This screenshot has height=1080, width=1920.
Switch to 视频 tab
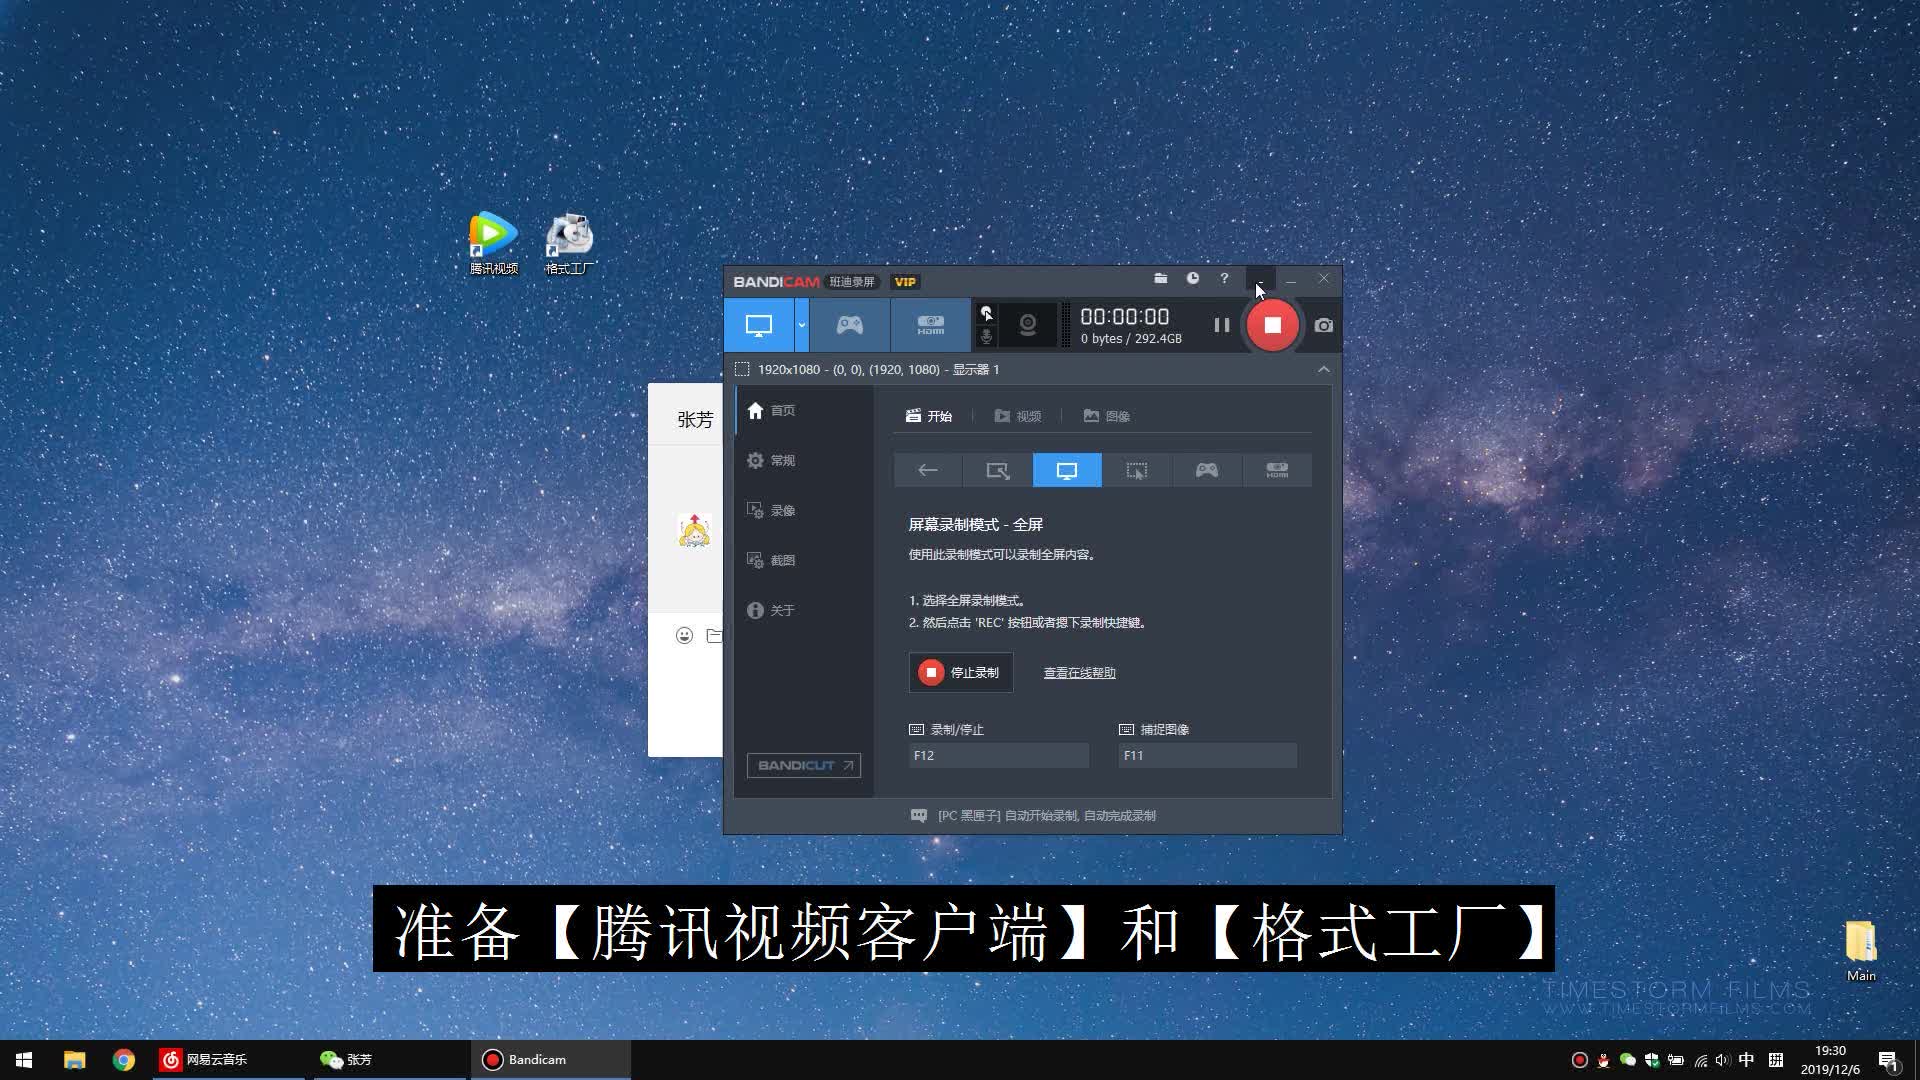[1018, 416]
